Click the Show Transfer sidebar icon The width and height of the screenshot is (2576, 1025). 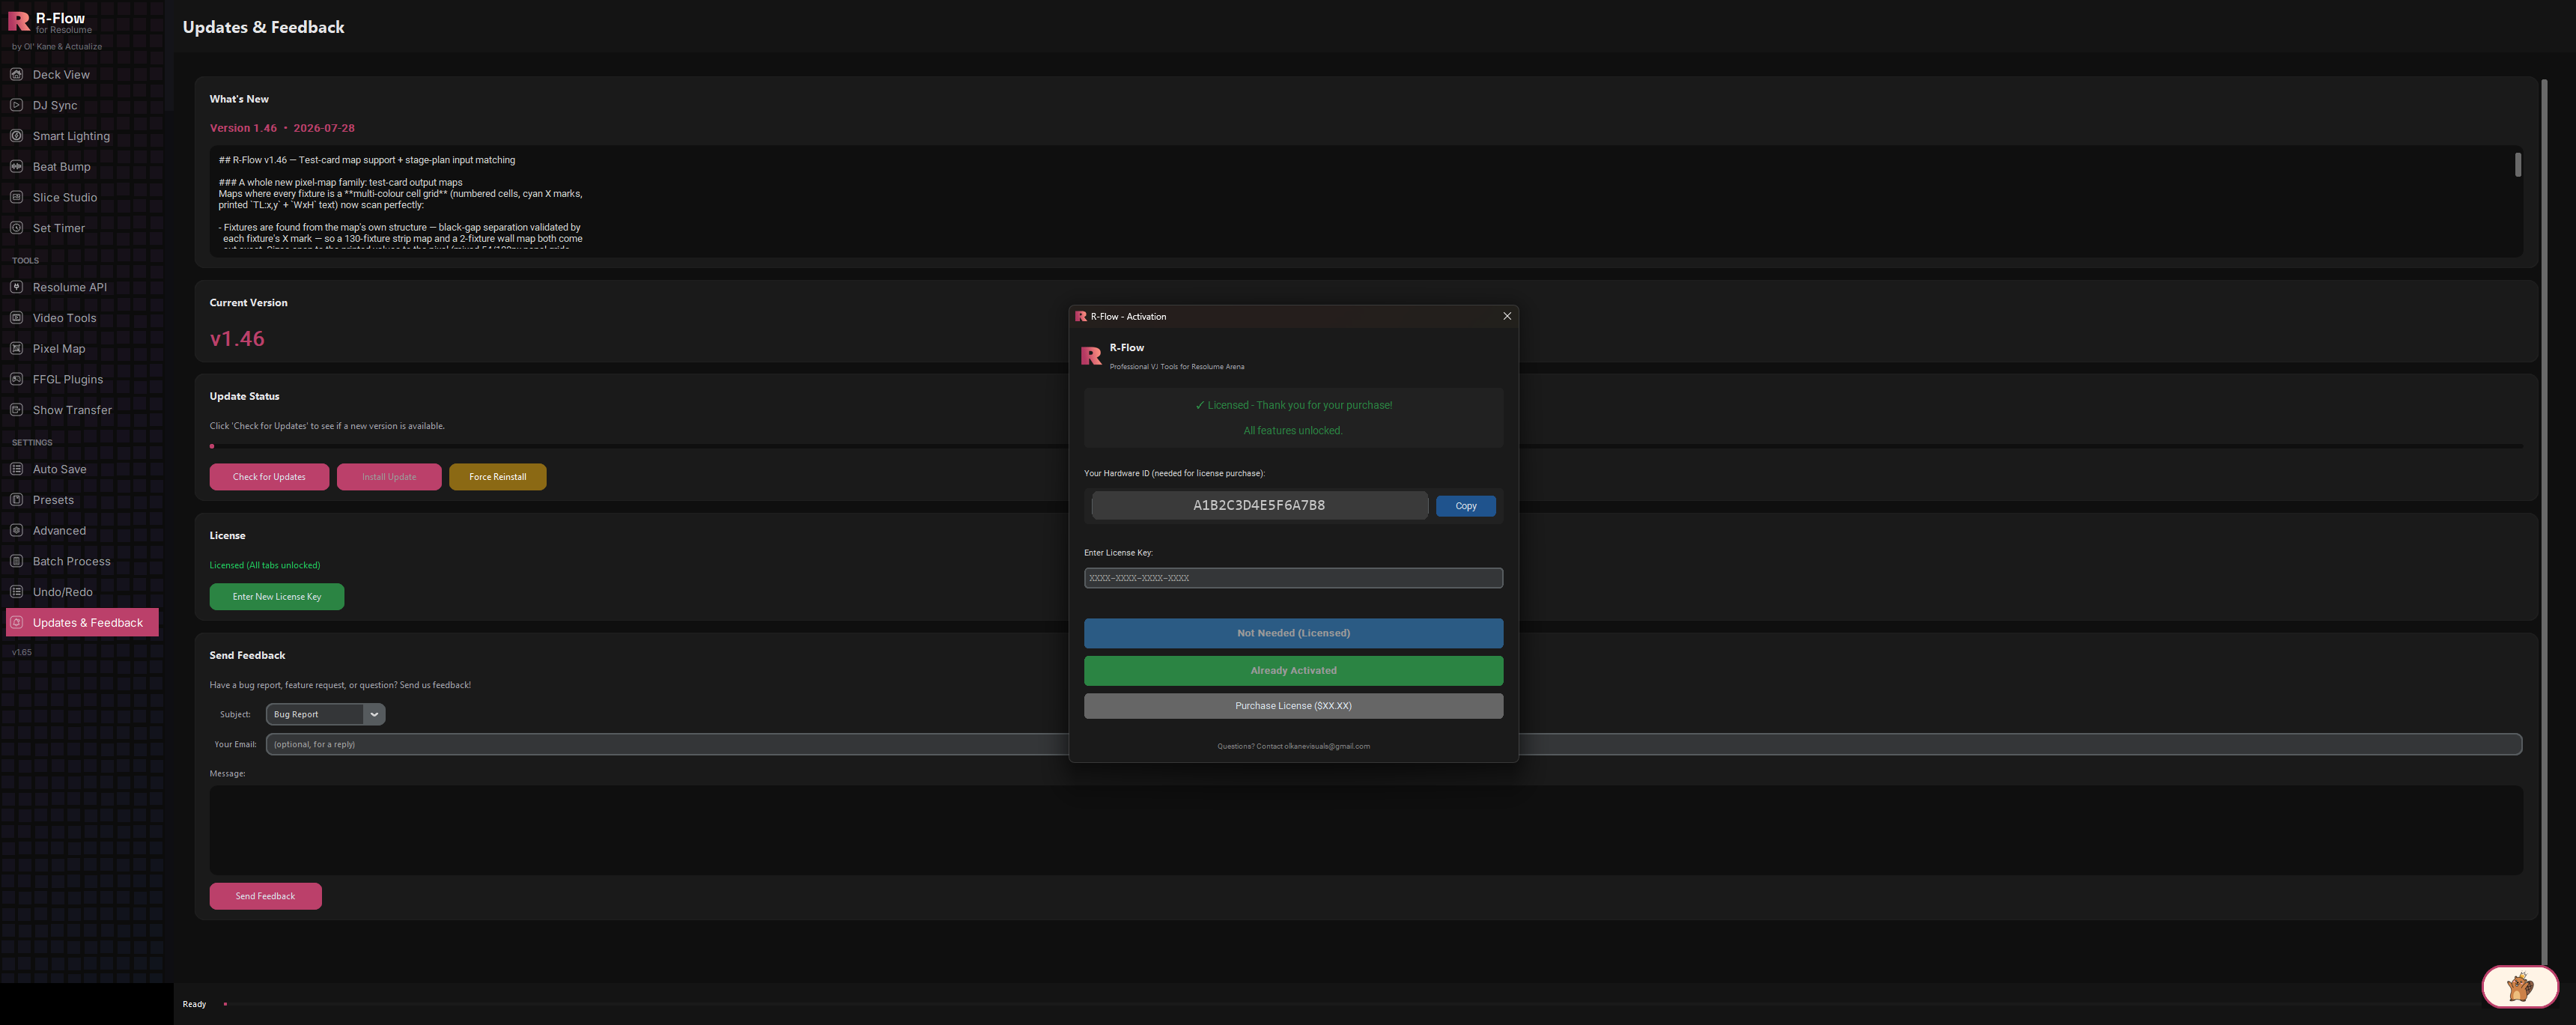tap(16, 410)
